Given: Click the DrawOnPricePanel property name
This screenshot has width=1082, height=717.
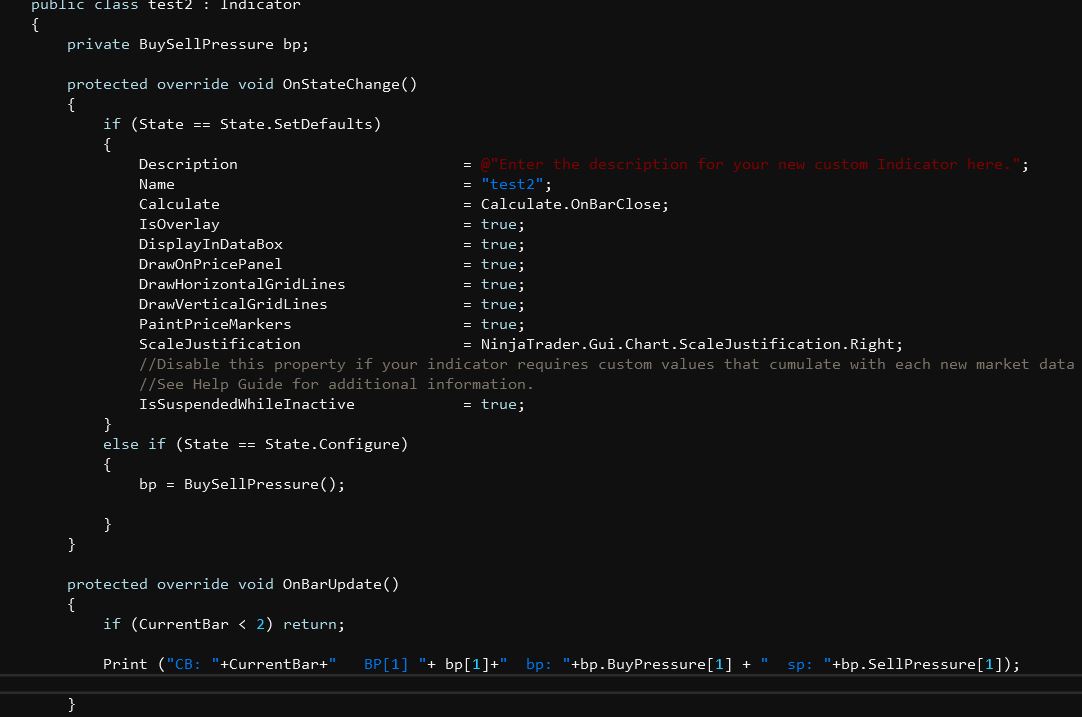Looking at the screenshot, I should coord(210,264).
